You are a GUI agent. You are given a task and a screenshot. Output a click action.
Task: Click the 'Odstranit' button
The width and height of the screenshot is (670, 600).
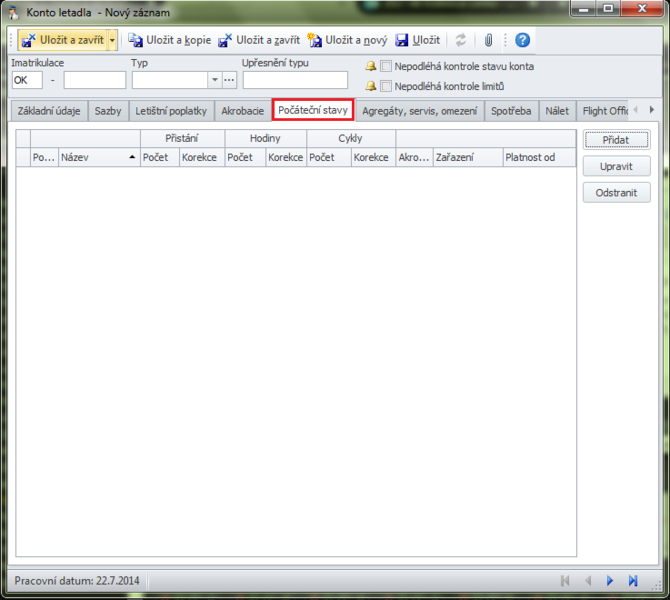coord(616,193)
